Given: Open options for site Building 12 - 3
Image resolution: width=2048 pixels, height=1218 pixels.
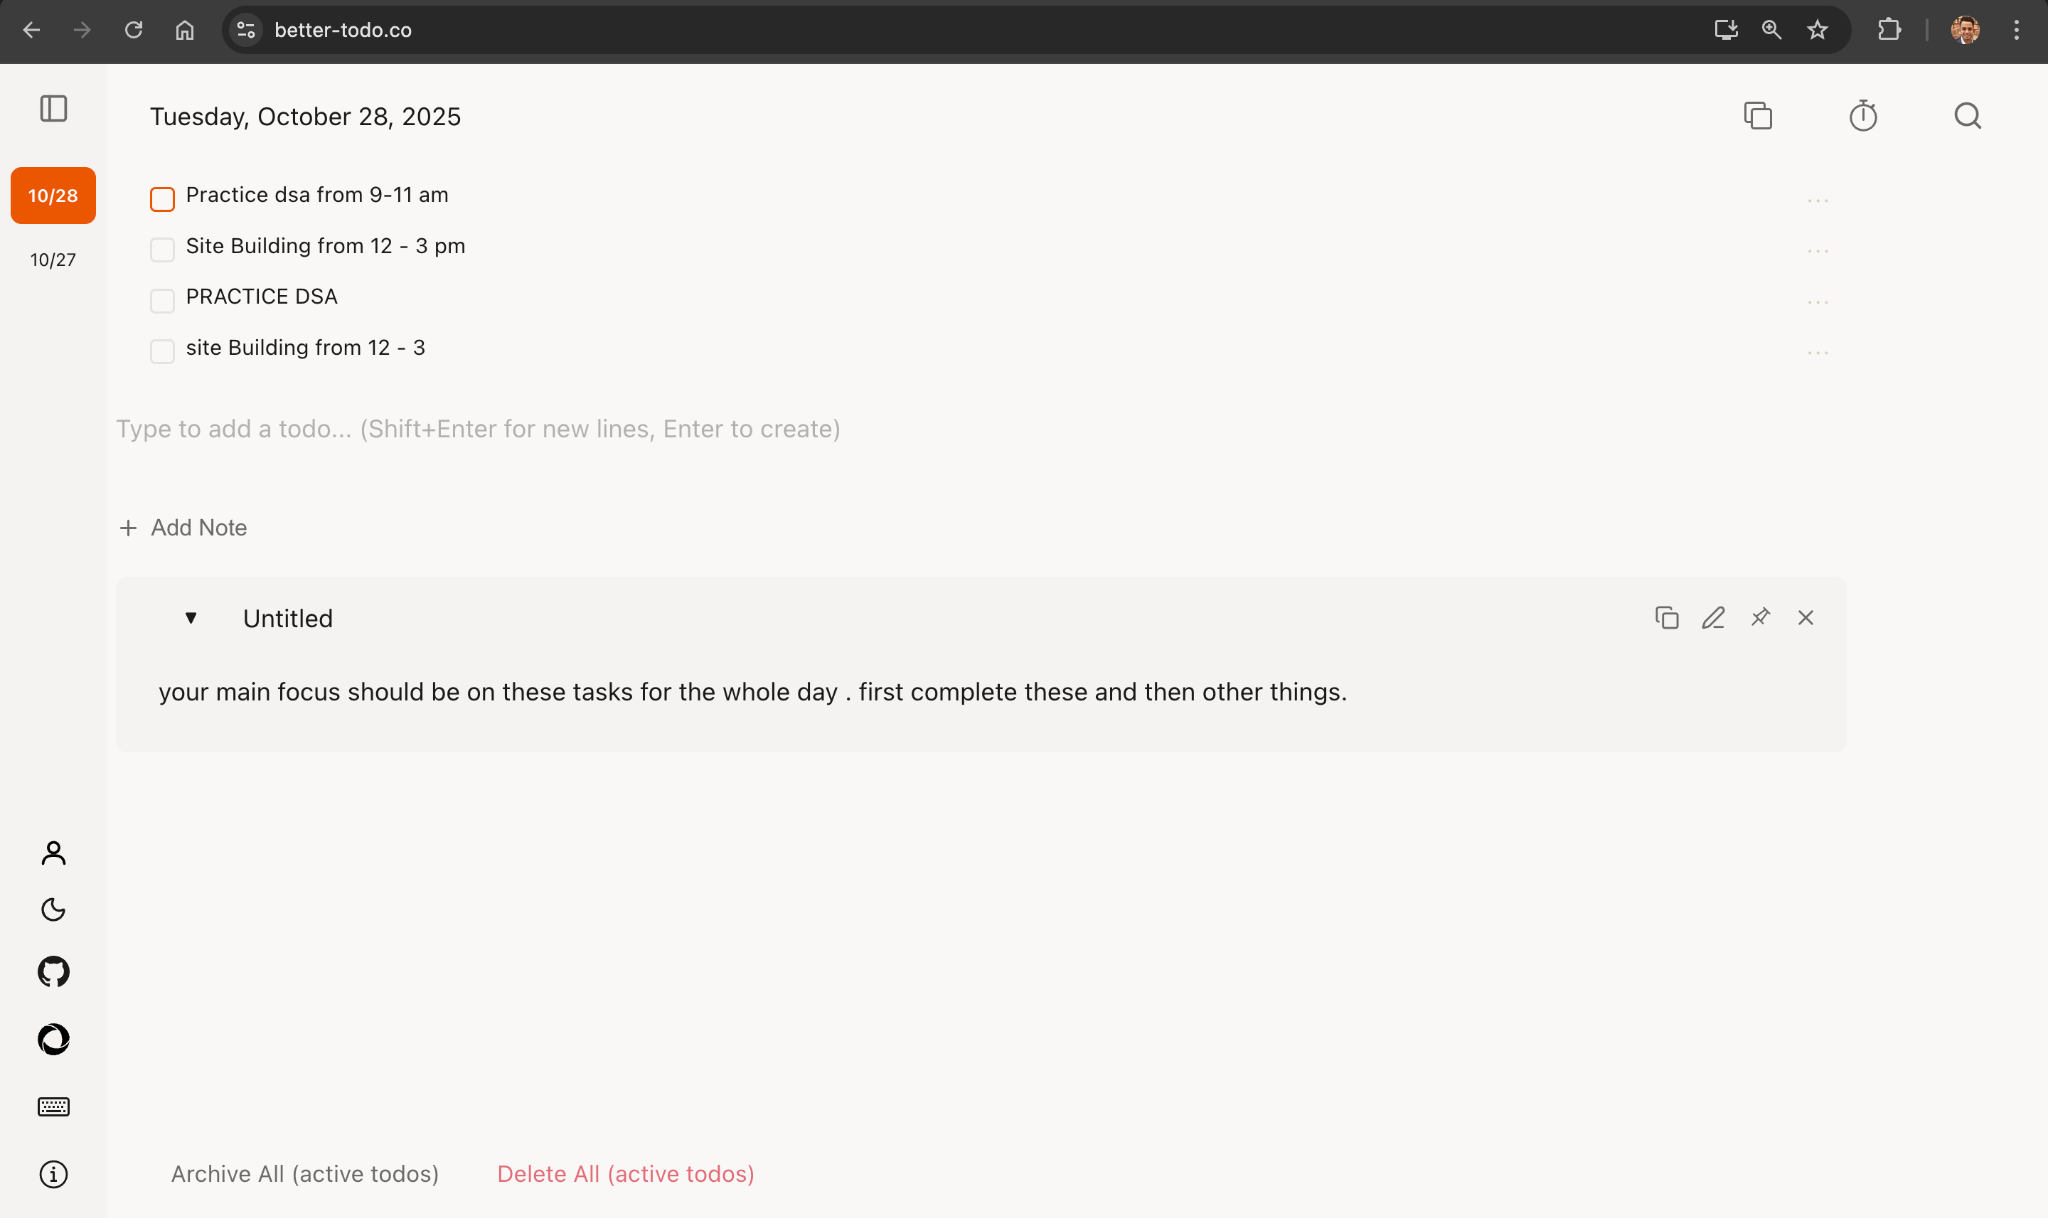Looking at the screenshot, I should pos(1817,353).
